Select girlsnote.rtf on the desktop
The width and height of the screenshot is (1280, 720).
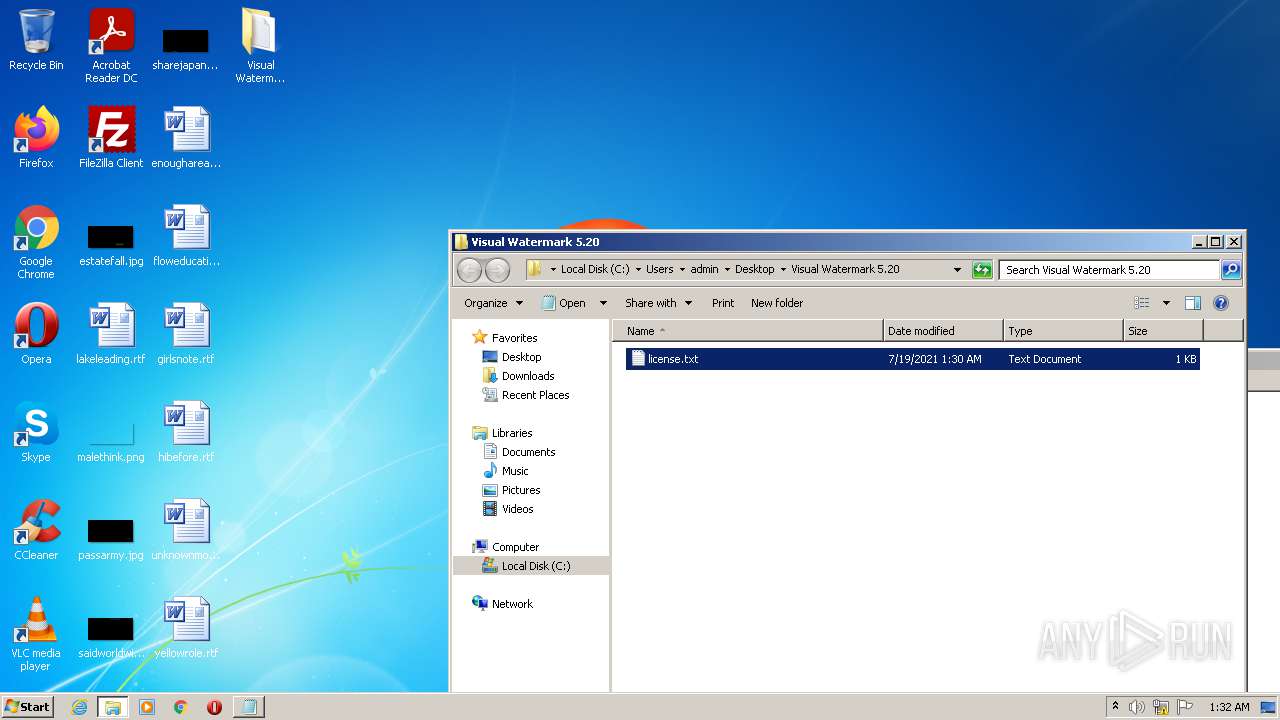click(186, 334)
